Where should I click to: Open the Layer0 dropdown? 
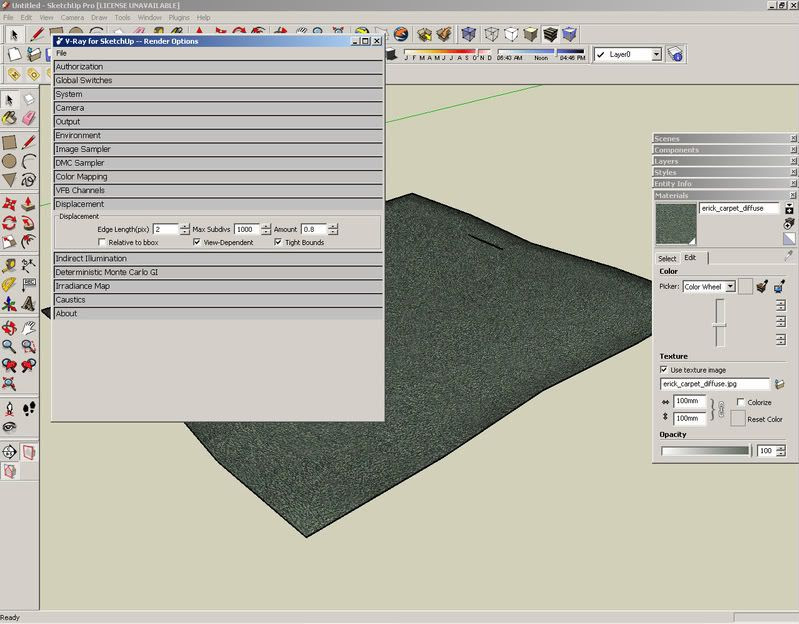pos(656,54)
